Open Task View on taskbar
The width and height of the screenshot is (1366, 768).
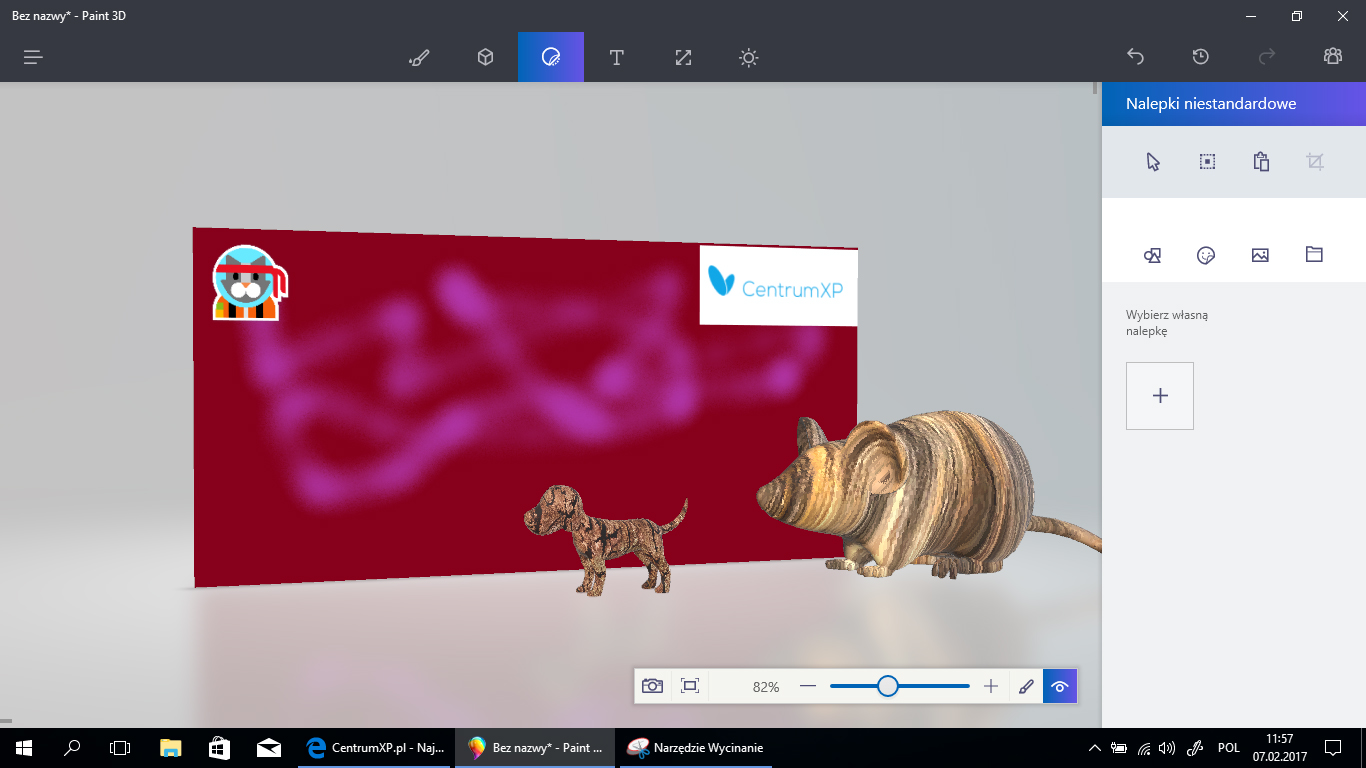click(x=120, y=747)
